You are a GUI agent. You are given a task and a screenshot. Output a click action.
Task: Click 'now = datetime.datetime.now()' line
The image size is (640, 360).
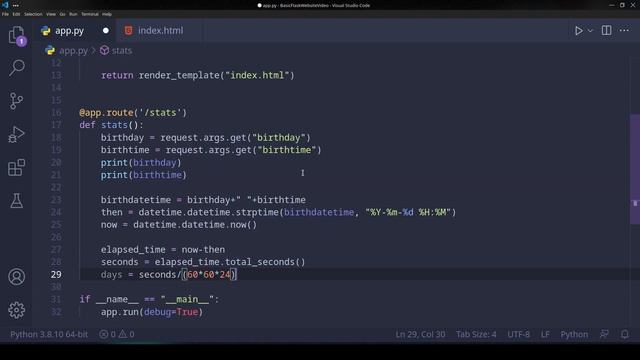click(x=179, y=224)
